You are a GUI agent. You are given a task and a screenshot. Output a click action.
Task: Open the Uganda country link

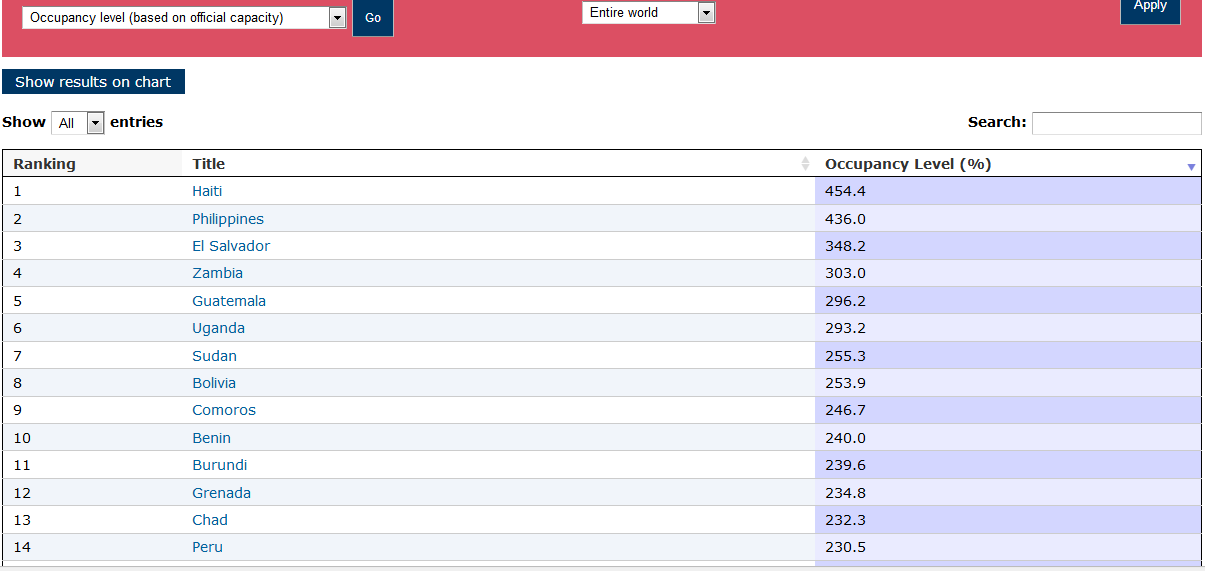[x=218, y=328]
